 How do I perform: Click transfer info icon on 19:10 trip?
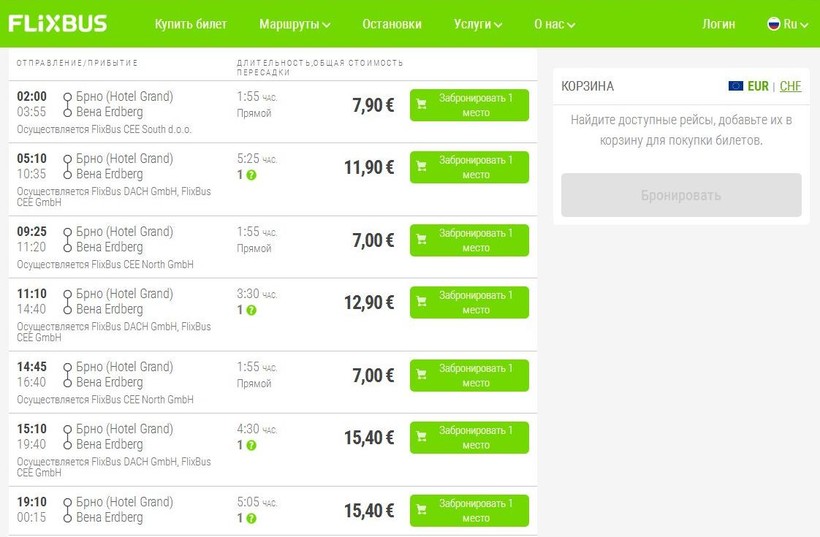pyautogui.click(x=251, y=518)
